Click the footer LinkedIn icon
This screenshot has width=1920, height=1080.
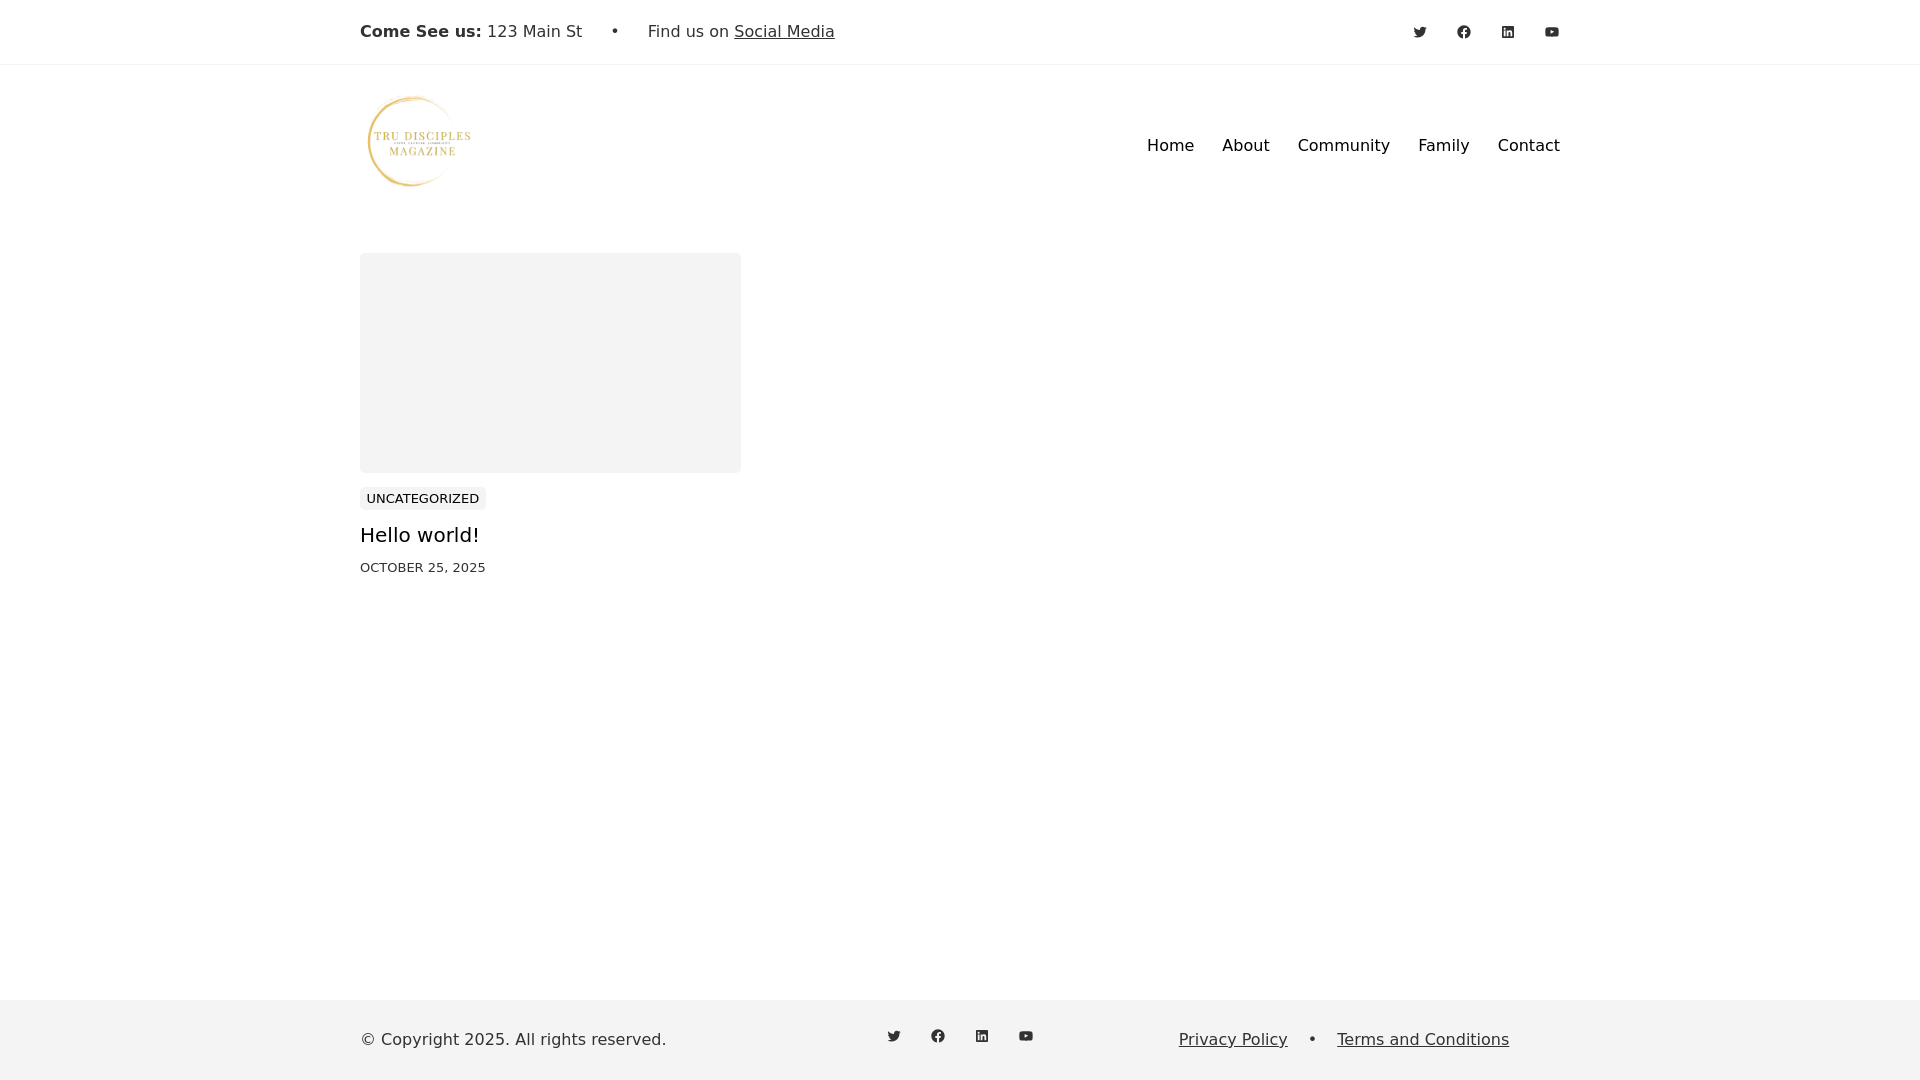coord(981,1036)
